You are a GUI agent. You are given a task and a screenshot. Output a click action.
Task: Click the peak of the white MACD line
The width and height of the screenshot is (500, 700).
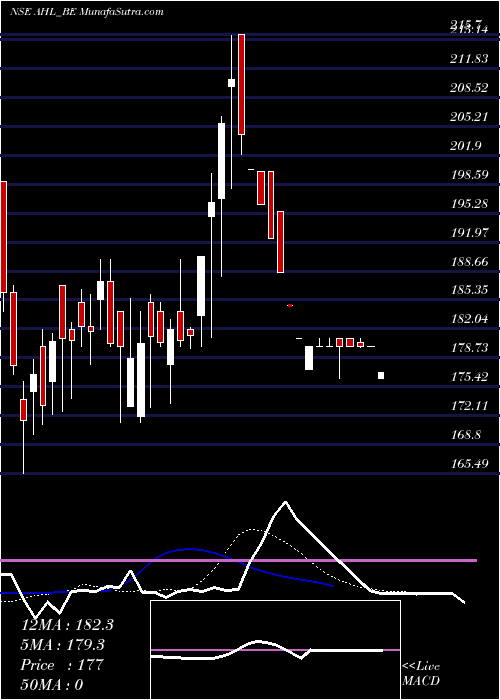click(285, 502)
